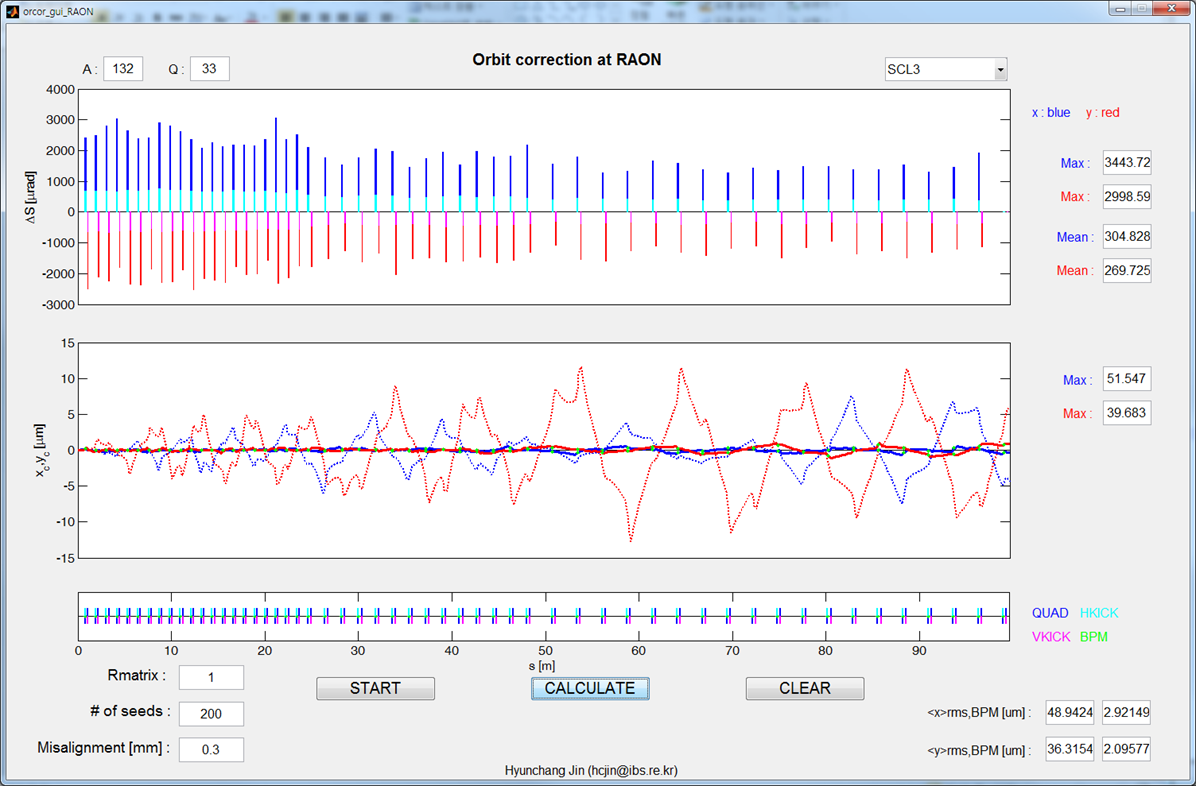The width and height of the screenshot is (1196, 786).
Task: Focus the Q charge input field
Action: [x=210, y=68]
